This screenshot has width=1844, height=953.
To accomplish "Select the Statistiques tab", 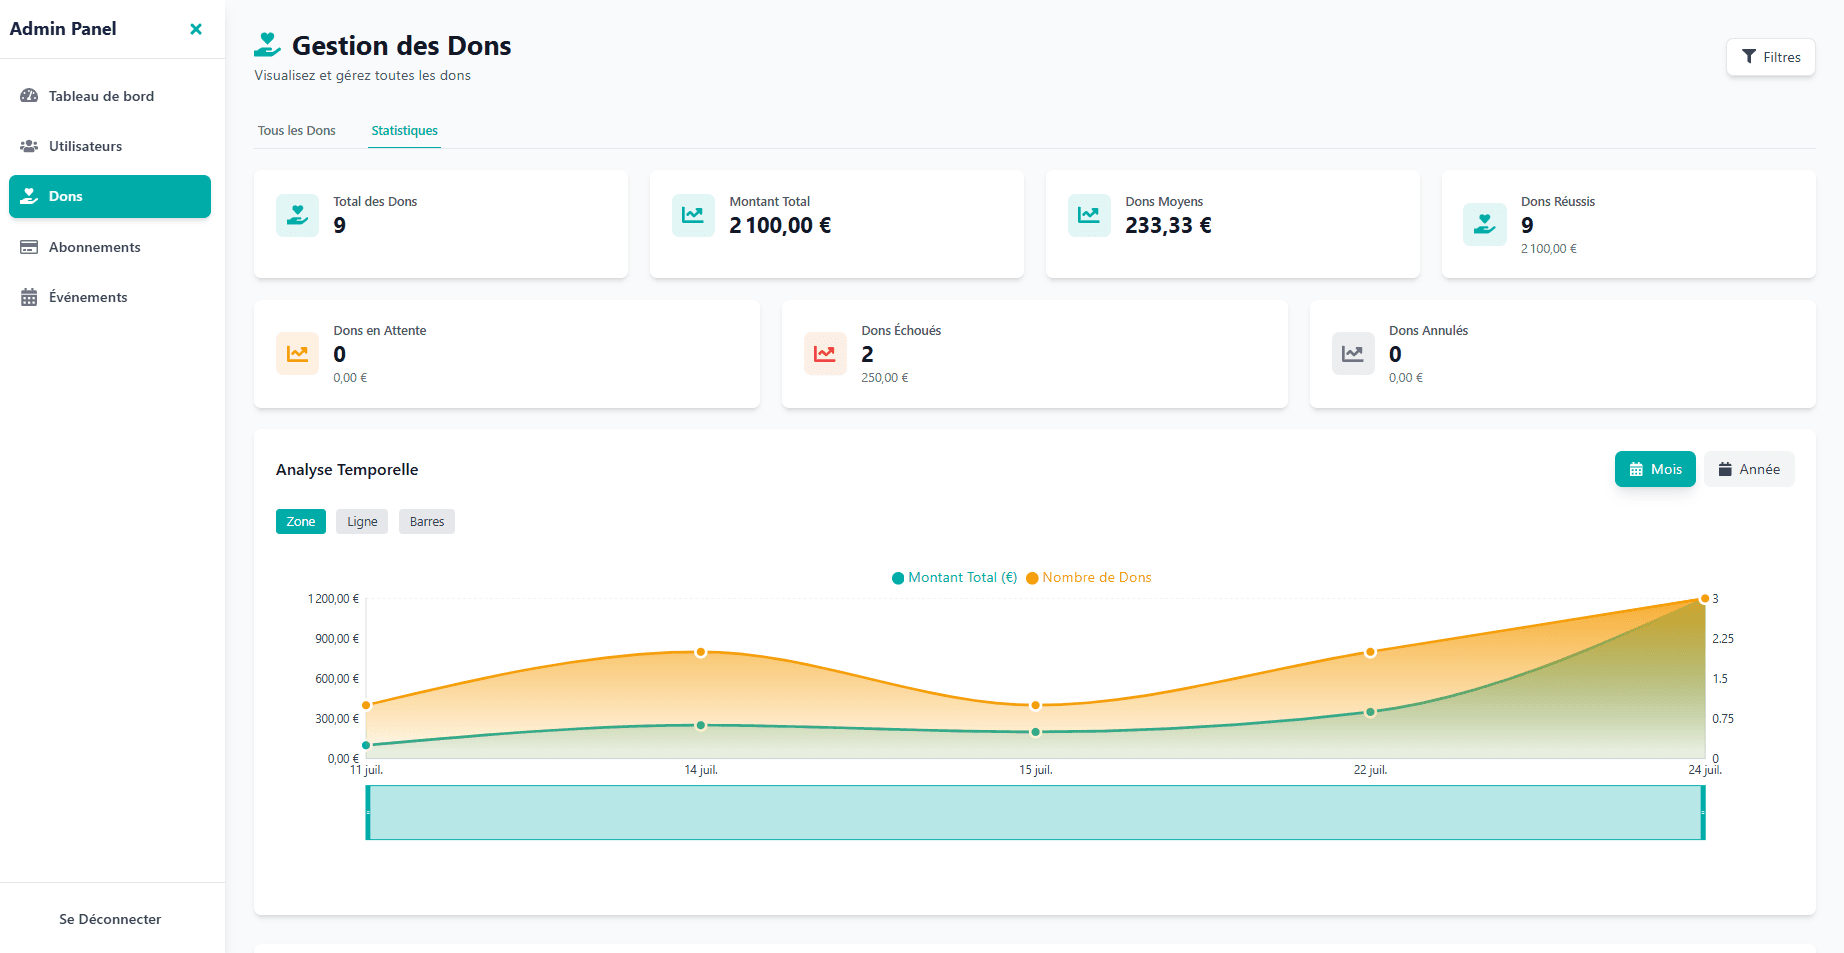I will [404, 131].
